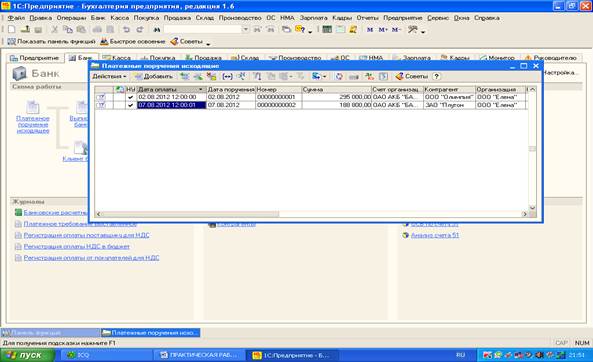Click the Paste icon in main toolbar

(81, 30)
